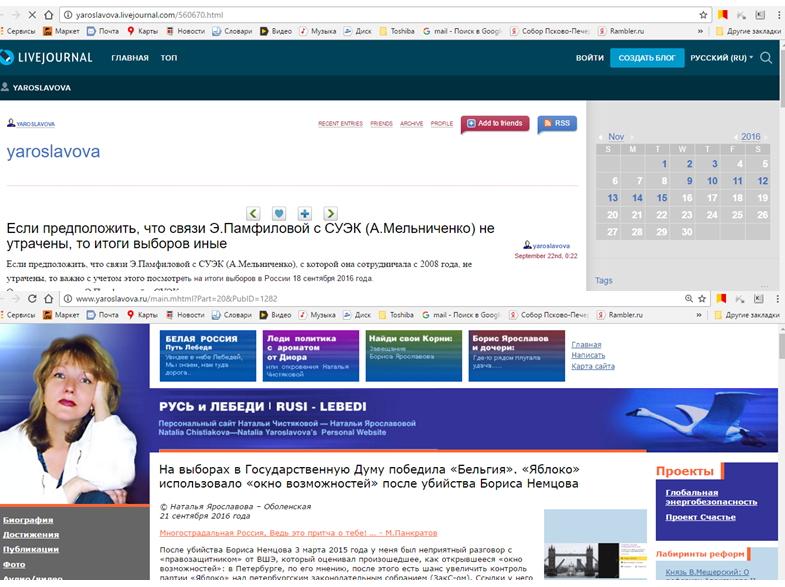The height and width of the screenshot is (587, 785).
Task: Open Rambler.ru bookmark in top browser
Action: click(621, 31)
